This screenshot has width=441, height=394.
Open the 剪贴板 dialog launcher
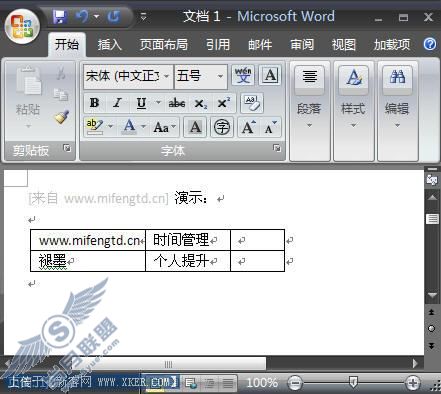pos(67,148)
